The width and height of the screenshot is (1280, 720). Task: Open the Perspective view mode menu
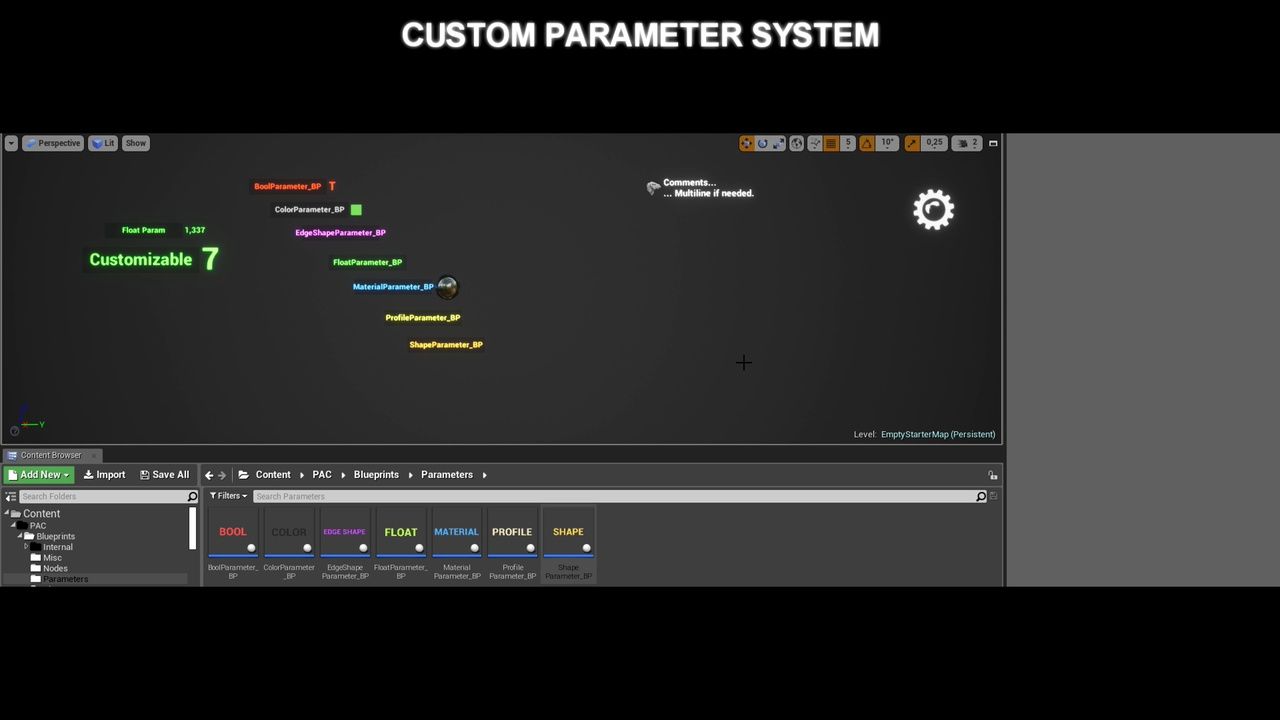53,143
